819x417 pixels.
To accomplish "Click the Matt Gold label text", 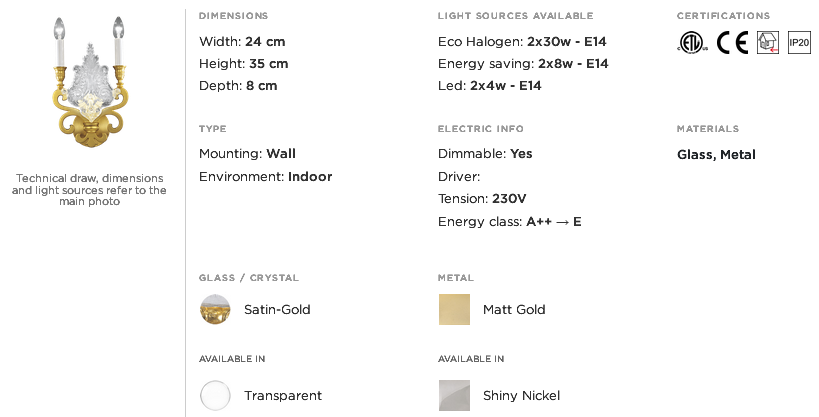I will pos(514,309).
